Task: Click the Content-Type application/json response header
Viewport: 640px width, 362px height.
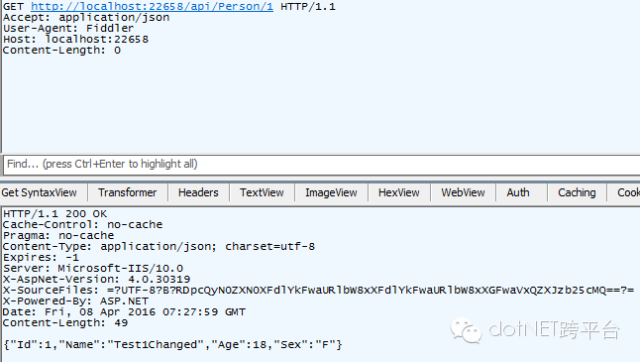Action: 159,247
